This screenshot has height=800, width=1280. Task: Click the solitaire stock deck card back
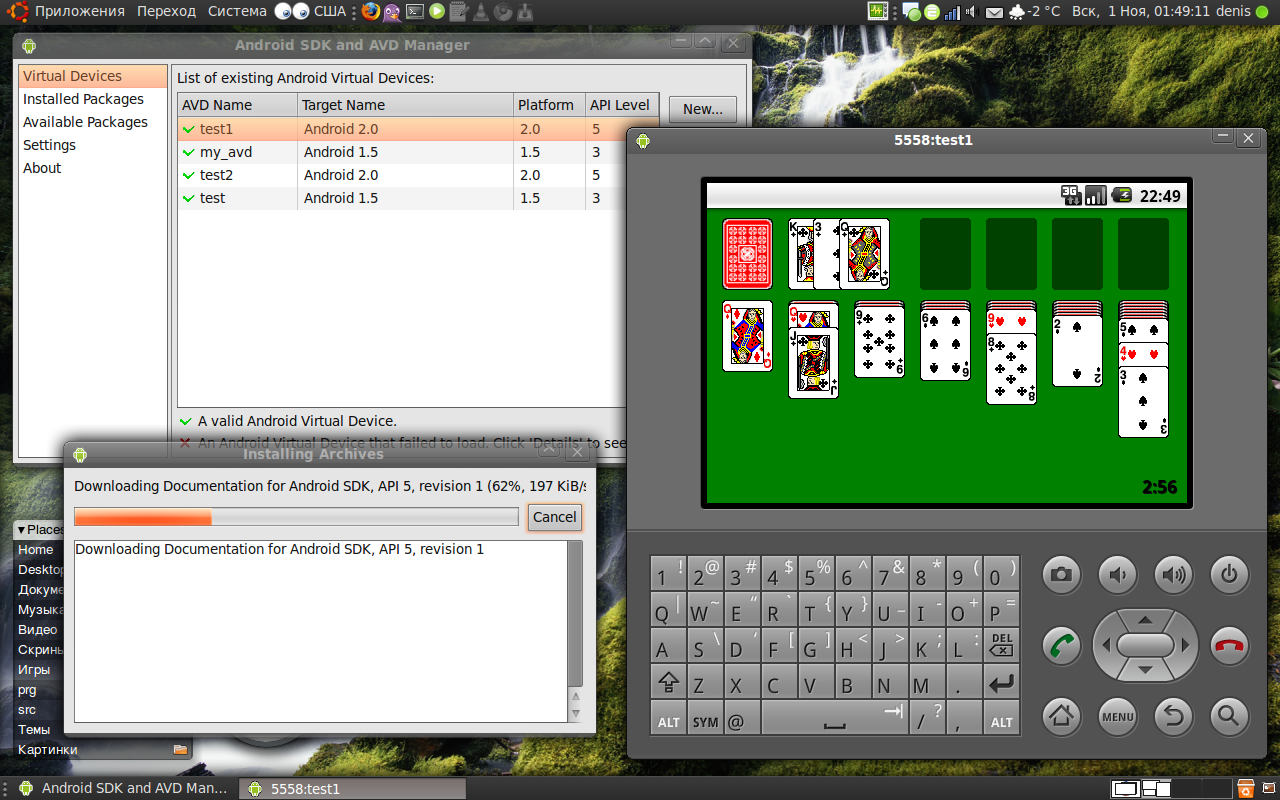(x=748, y=254)
